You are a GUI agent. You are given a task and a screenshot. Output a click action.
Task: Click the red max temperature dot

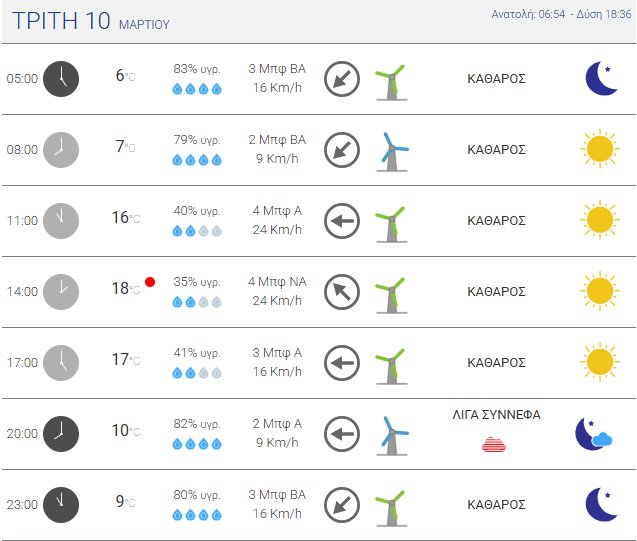pos(150,282)
